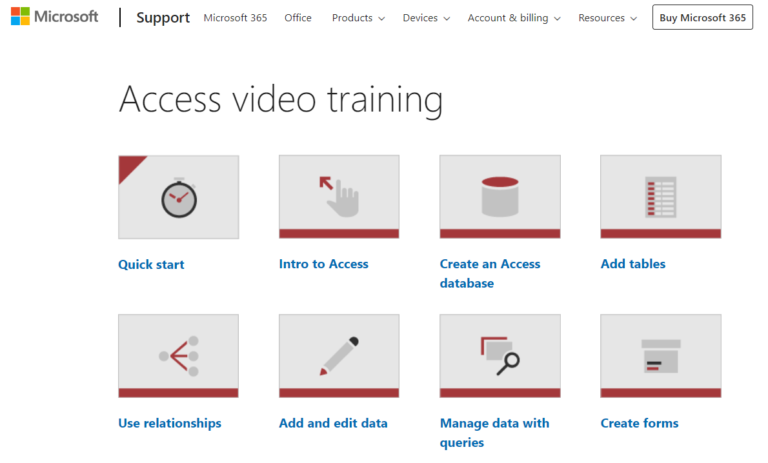This screenshot has width=768, height=463.
Task: Open the Account & billing dropdown
Action: point(514,18)
